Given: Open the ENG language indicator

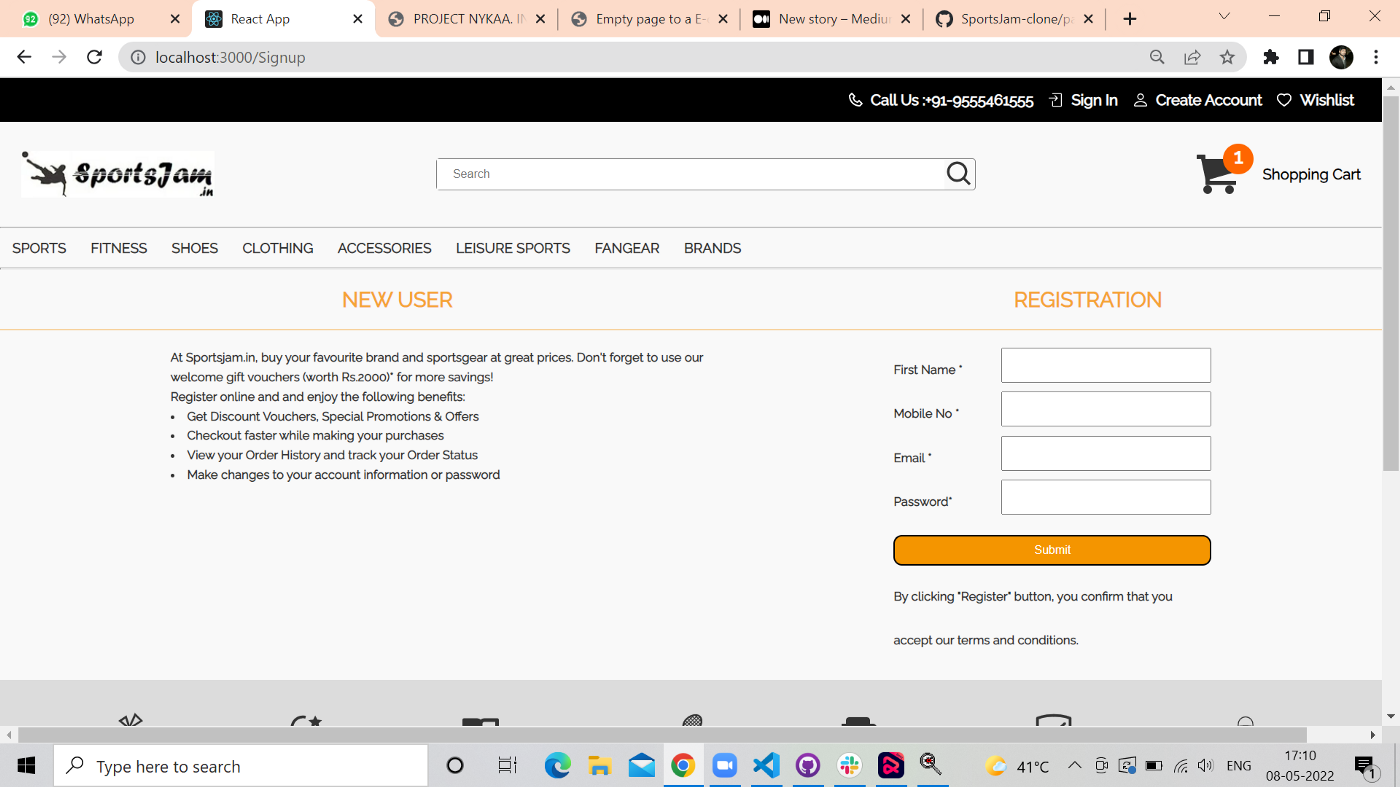Looking at the screenshot, I should coord(1239,766).
